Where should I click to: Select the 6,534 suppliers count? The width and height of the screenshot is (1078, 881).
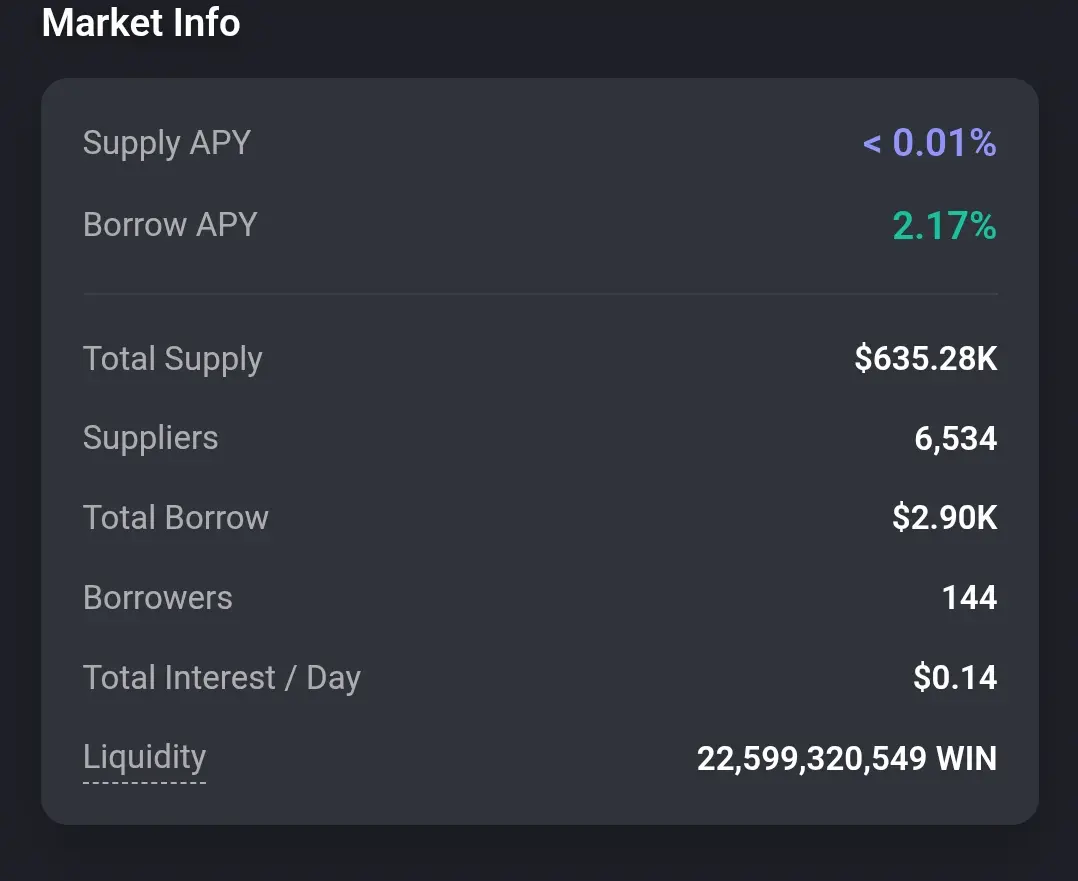(x=955, y=438)
